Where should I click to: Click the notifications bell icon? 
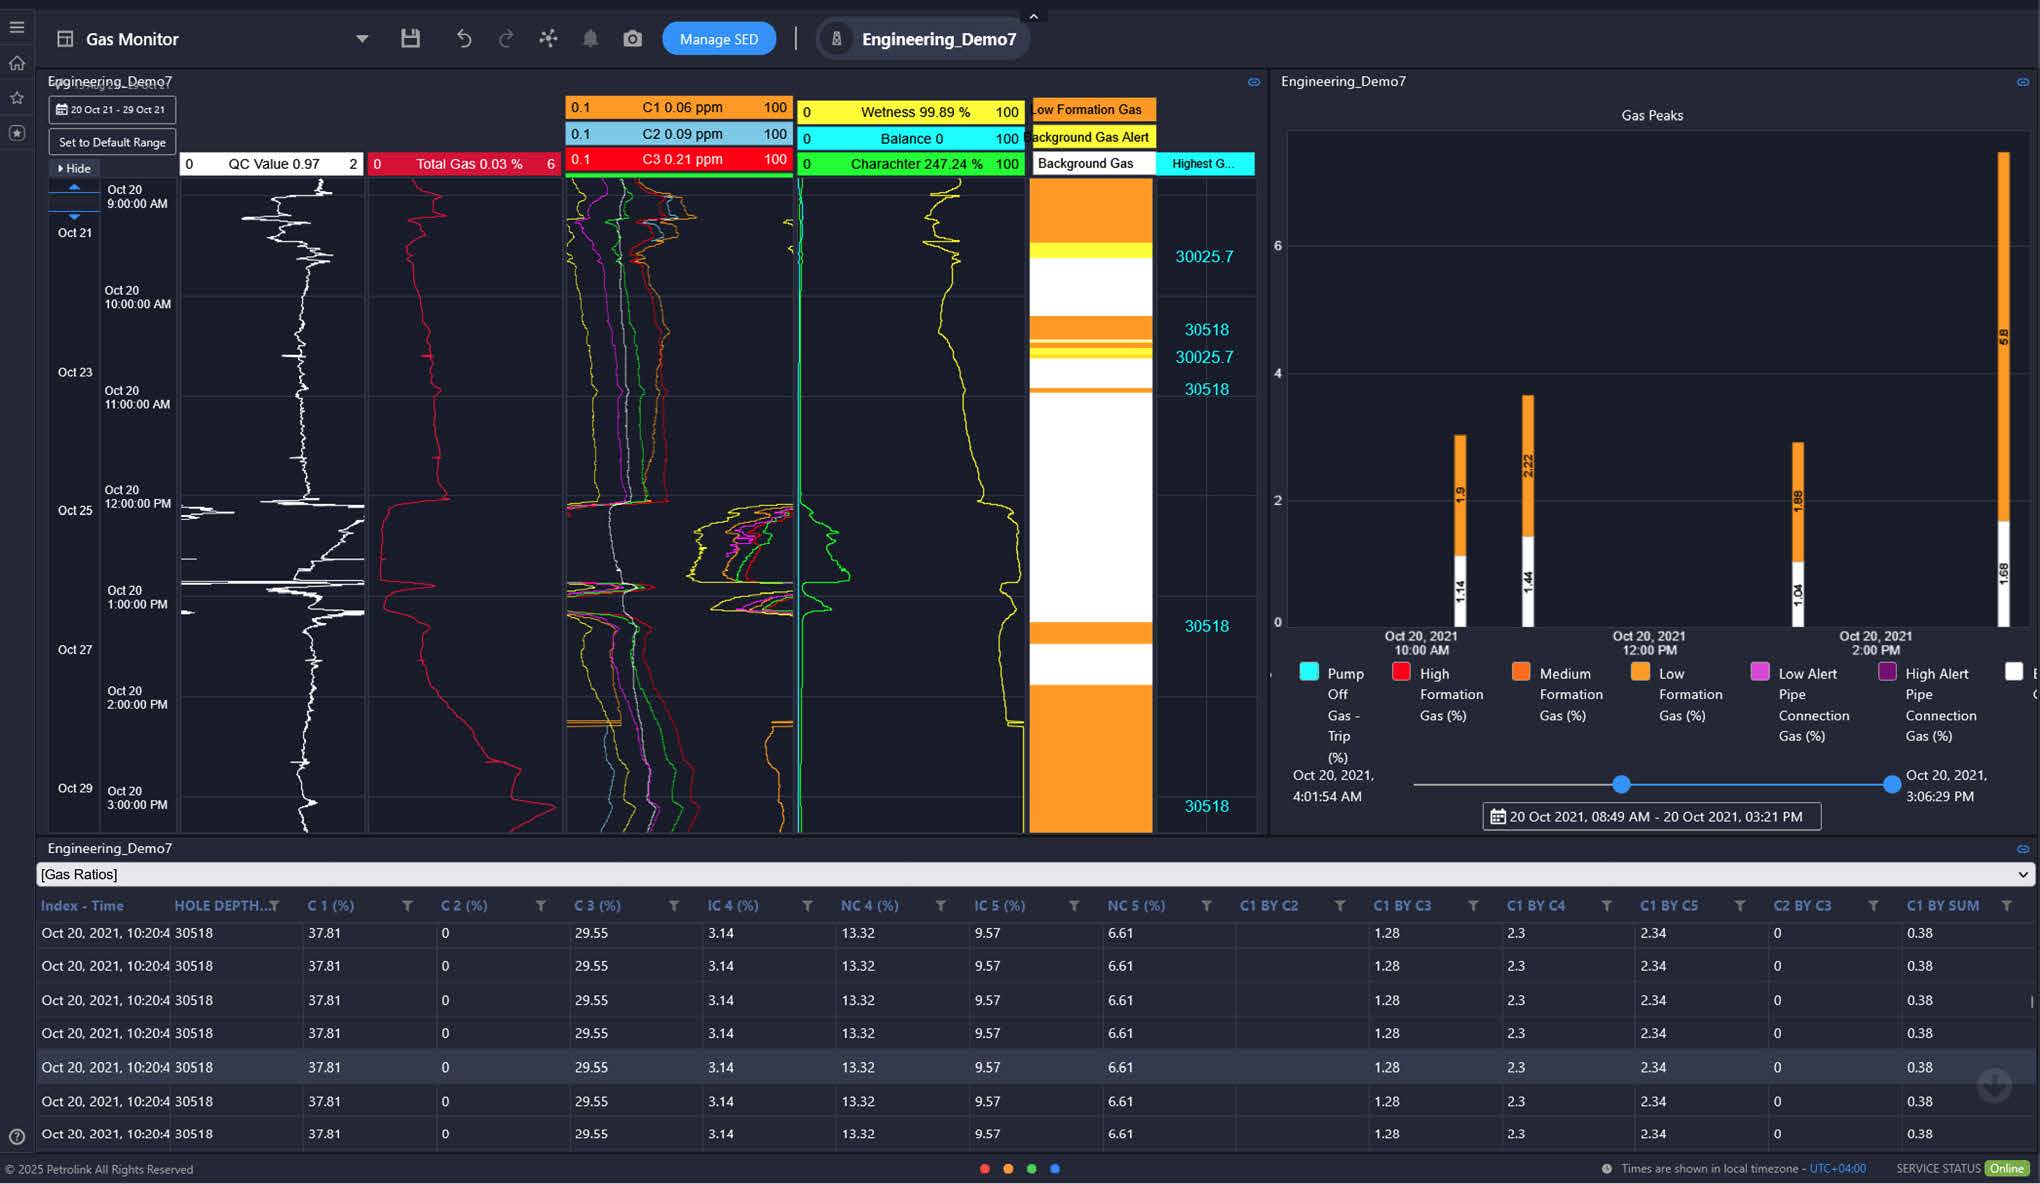click(x=590, y=38)
